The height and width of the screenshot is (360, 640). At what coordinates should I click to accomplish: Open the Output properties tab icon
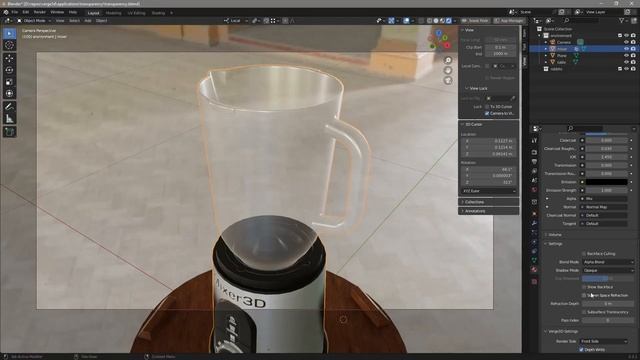[534, 162]
